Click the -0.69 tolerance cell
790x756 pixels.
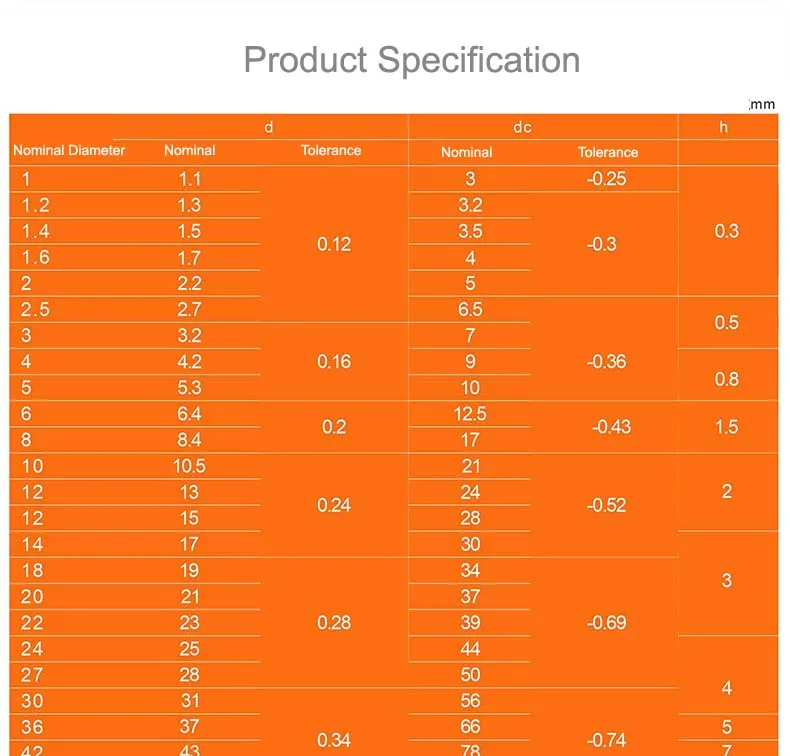(606, 623)
